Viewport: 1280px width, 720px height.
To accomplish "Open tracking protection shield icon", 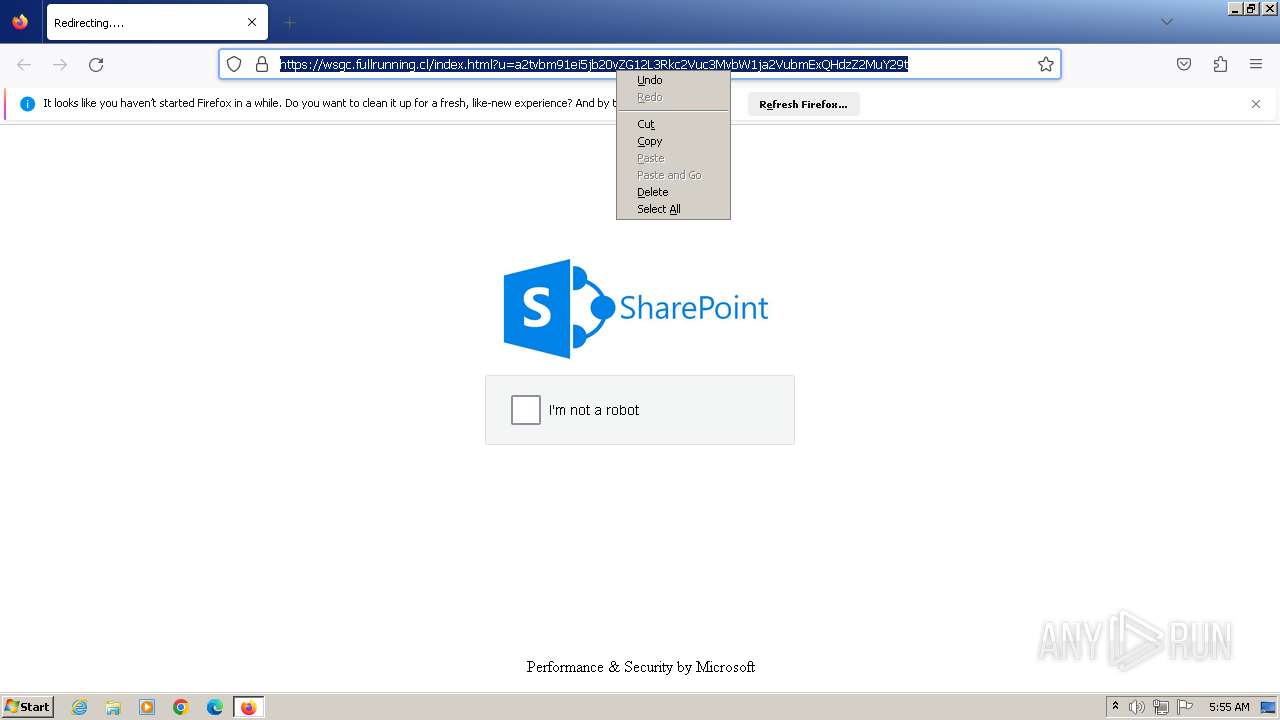I will pos(234,64).
